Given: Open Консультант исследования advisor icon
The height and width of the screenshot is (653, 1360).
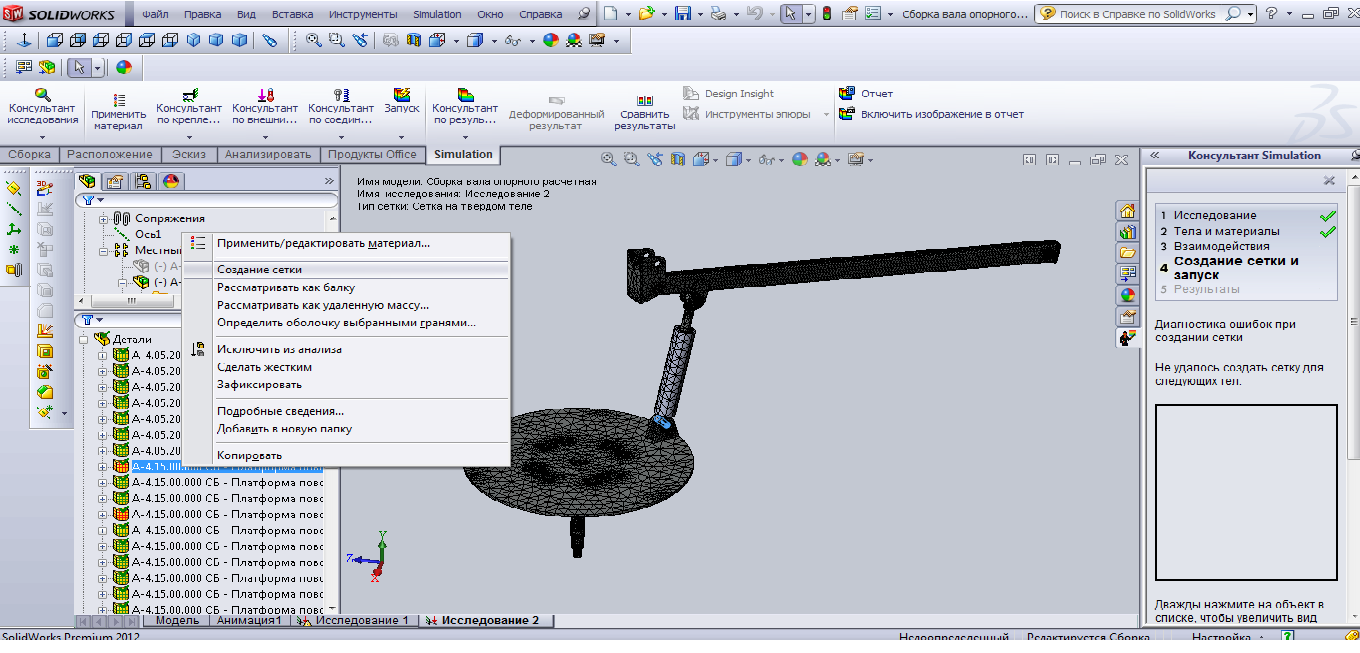Looking at the screenshot, I should pos(42,94).
